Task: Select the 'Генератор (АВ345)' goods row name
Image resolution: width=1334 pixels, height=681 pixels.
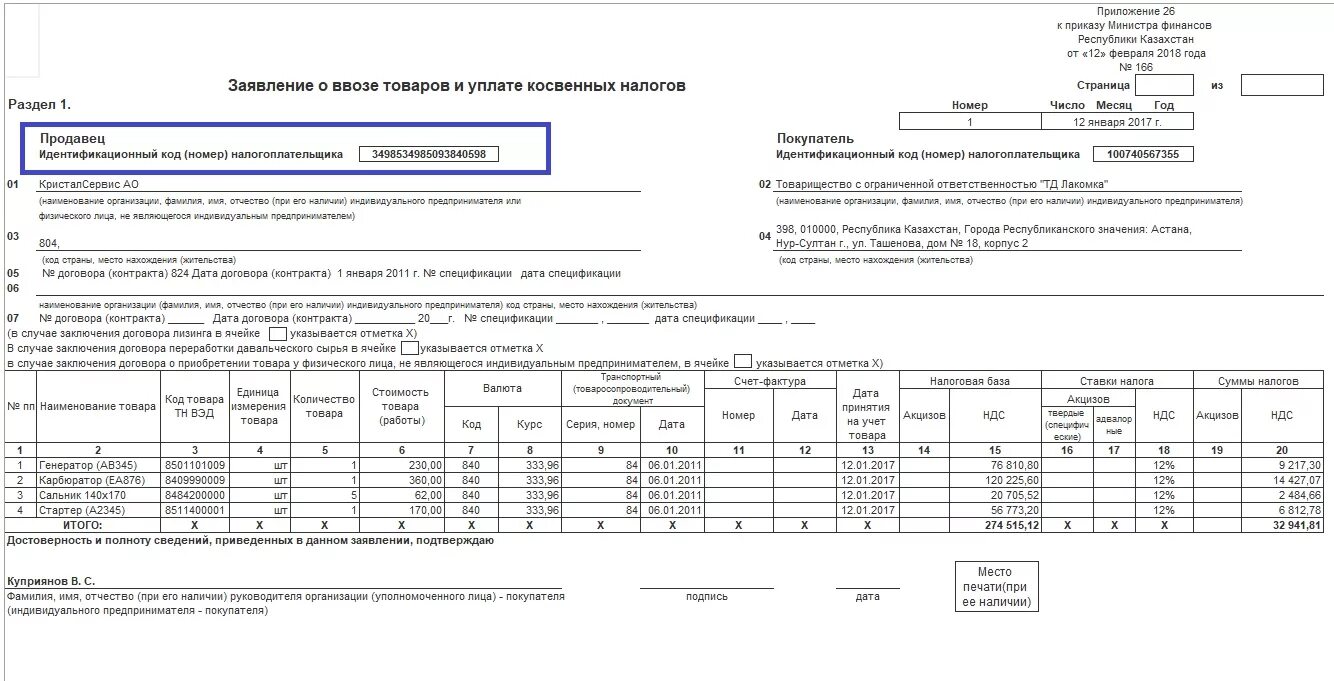Action: (x=86, y=465)
